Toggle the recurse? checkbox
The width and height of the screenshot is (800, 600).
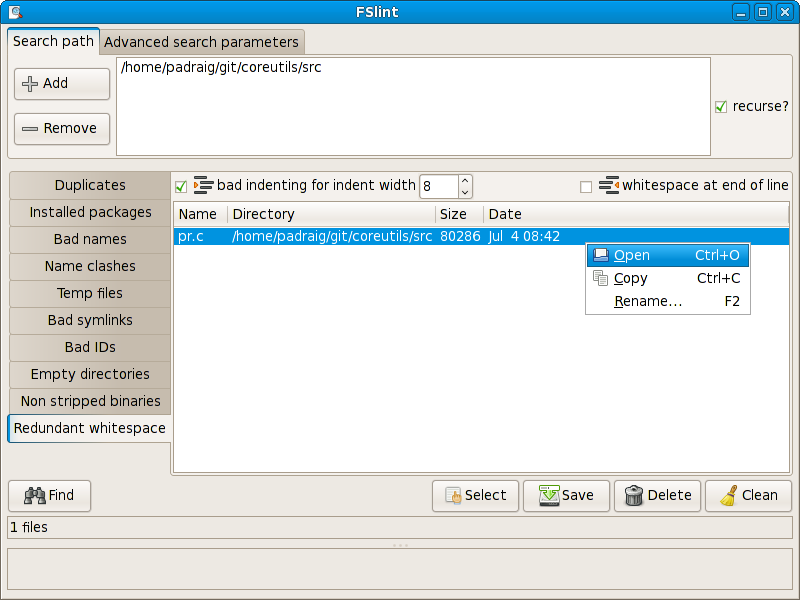tap(720, 107)
